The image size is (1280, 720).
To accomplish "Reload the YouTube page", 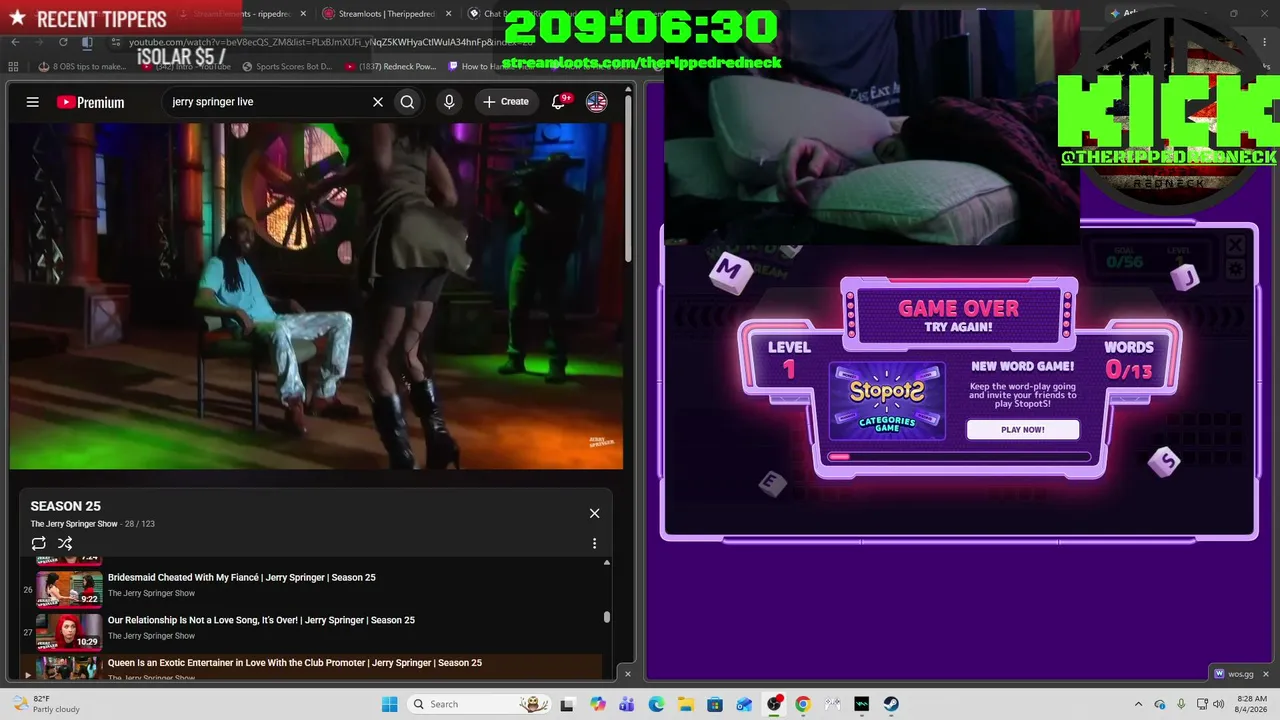I will (63, 42).
